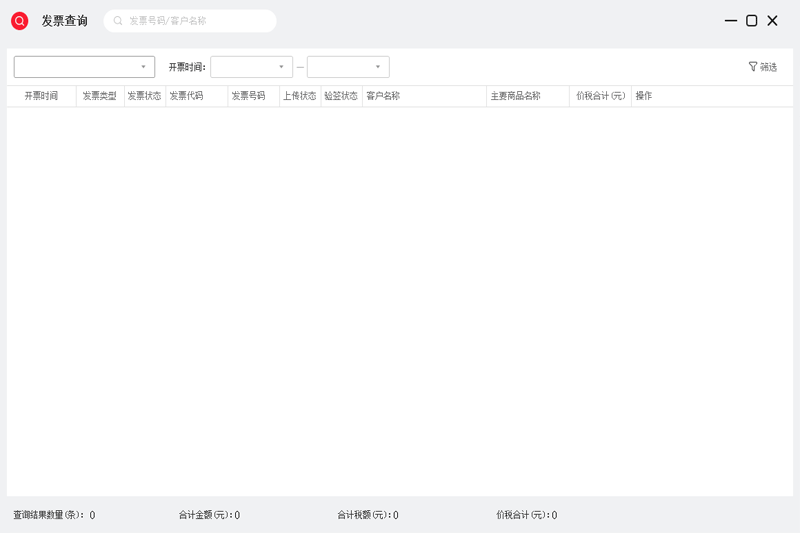
Task: Click the 价税合计(元) column header
Action: pos(601,96)
